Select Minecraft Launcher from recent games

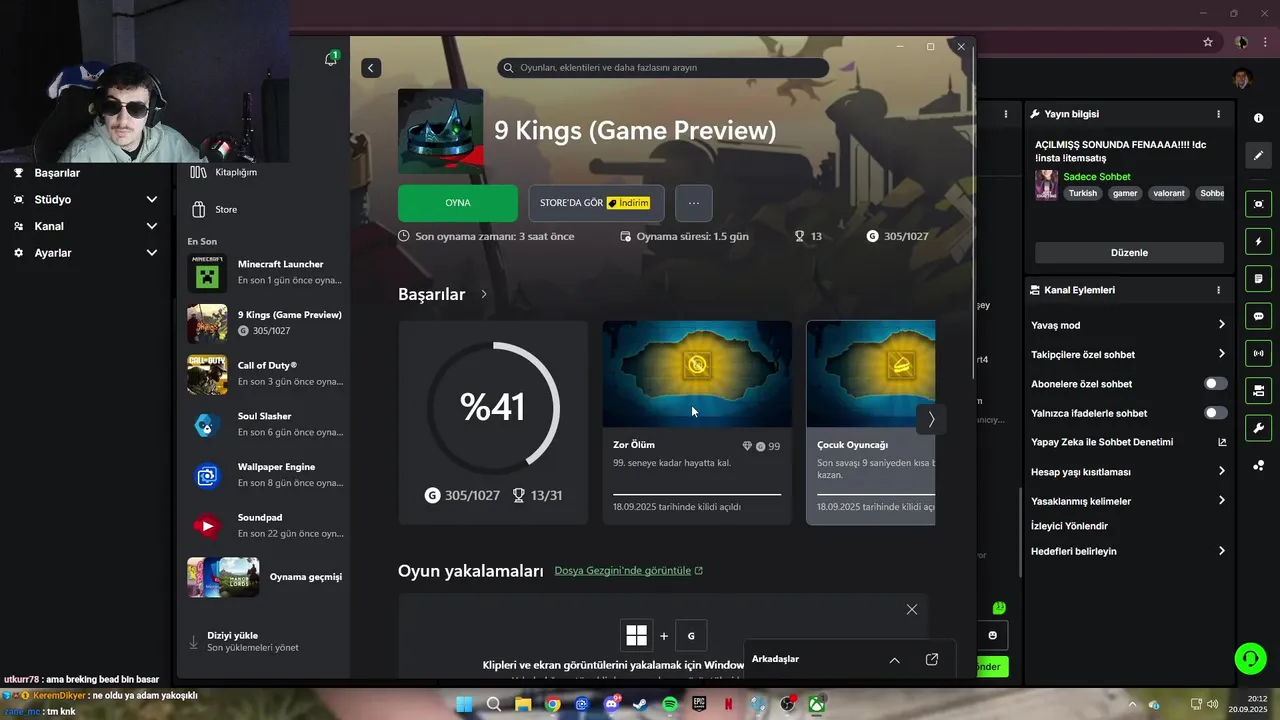click(x=266, y=273)
